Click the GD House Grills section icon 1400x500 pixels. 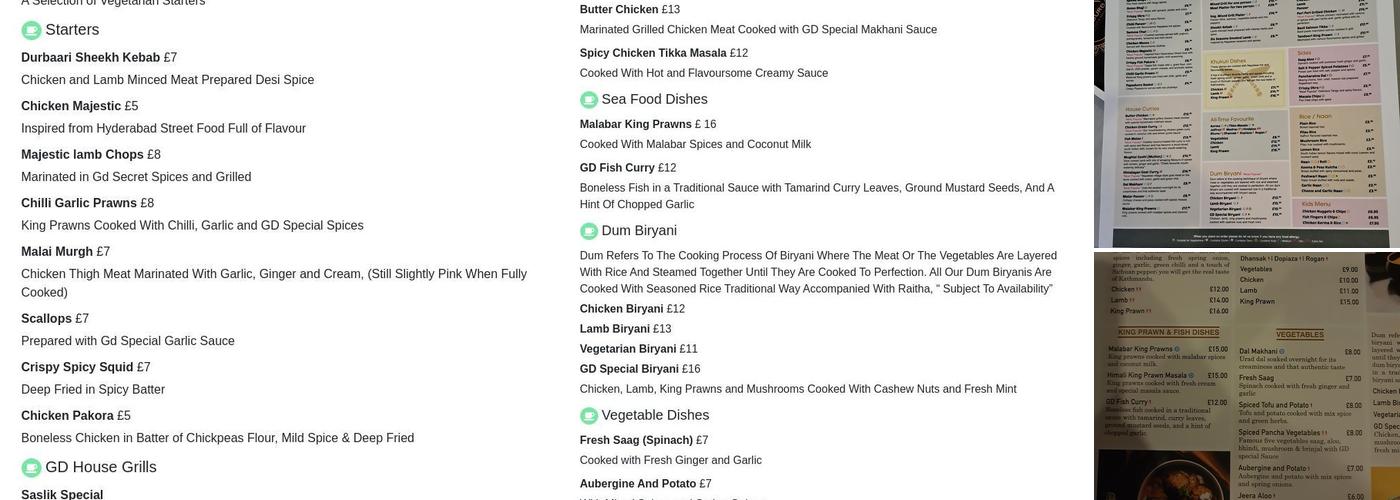[31, 468]
